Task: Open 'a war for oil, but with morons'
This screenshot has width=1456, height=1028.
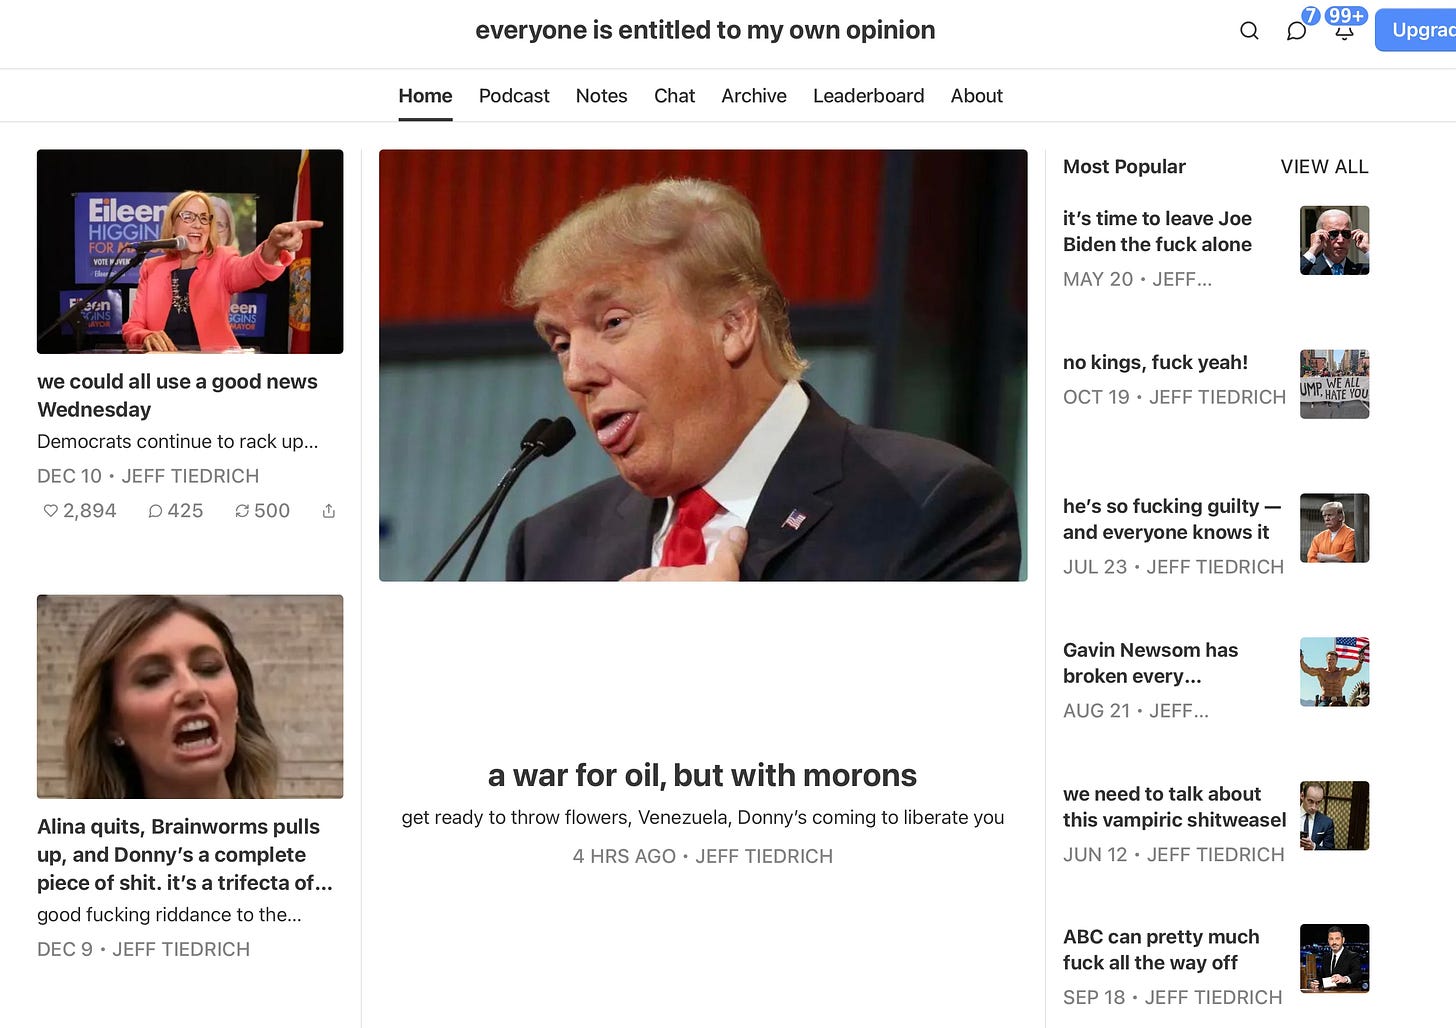Action: pos(702,775)
